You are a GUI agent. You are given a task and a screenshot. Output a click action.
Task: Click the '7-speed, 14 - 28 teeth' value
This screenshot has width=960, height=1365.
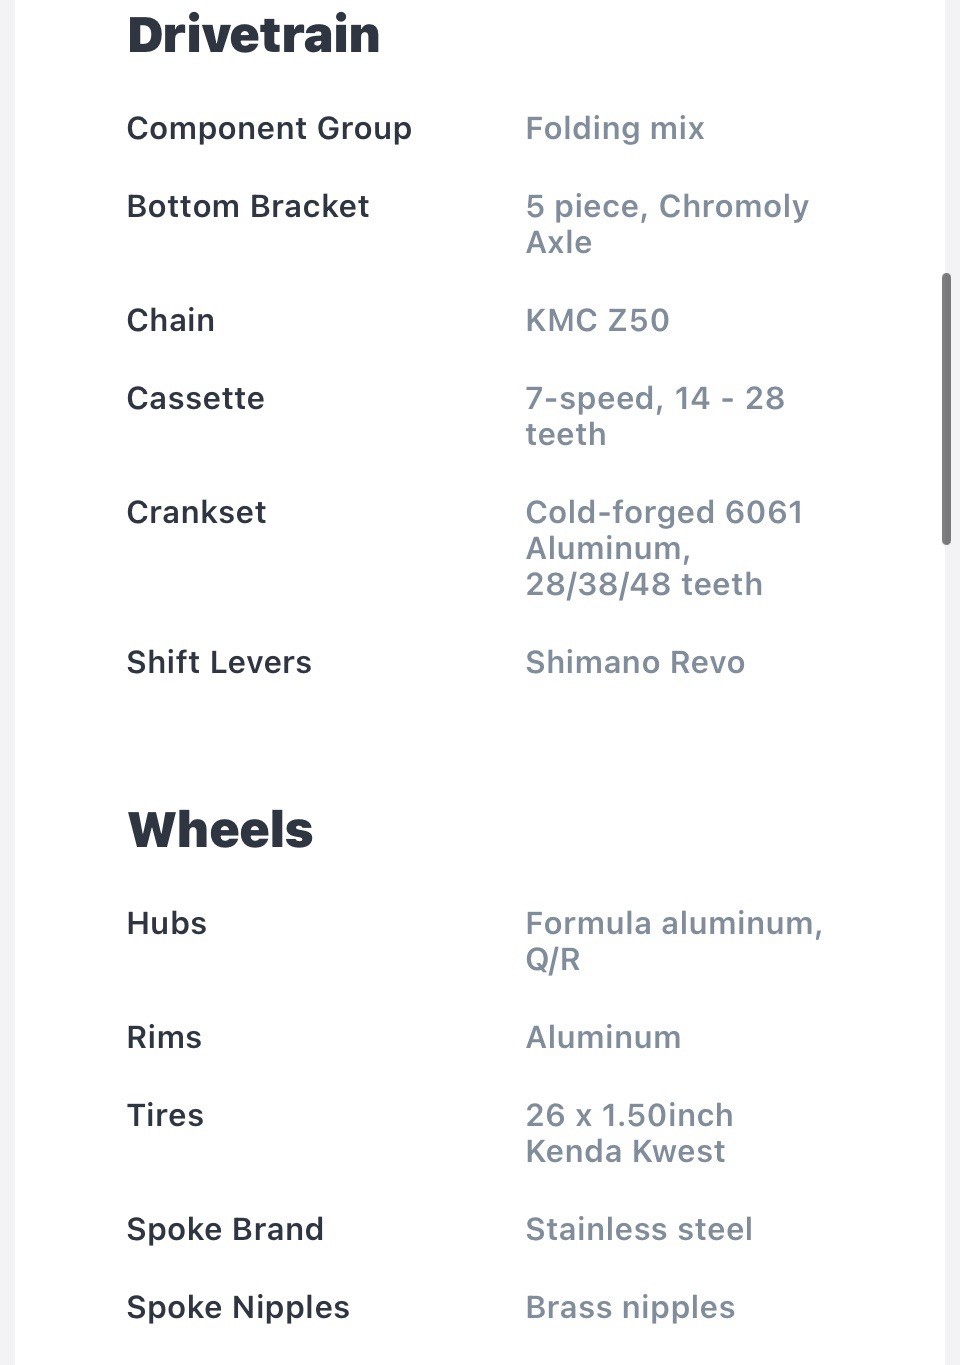point(655,416)
